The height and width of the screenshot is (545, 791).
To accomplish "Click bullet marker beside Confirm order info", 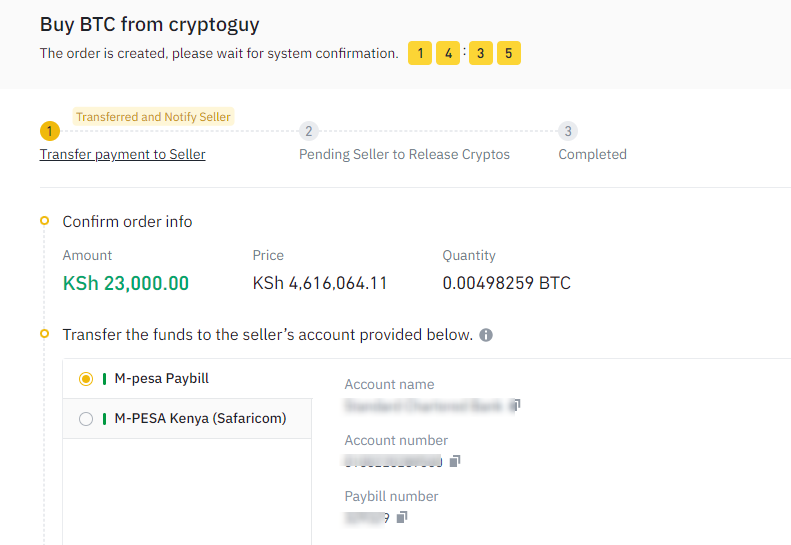I will tap(44, 220).
